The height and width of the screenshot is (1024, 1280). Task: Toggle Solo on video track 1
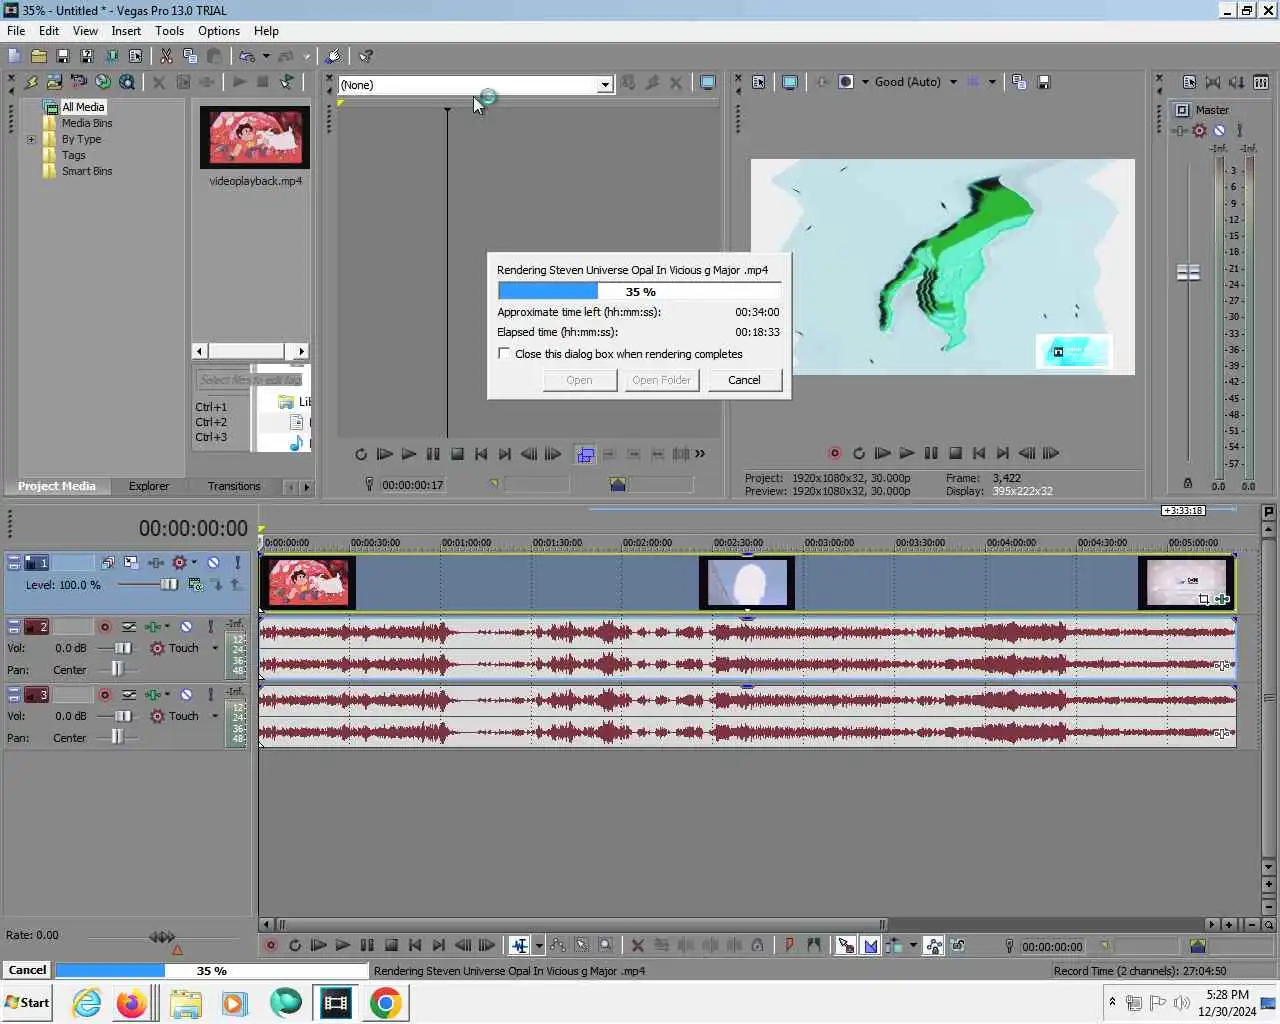237,563
